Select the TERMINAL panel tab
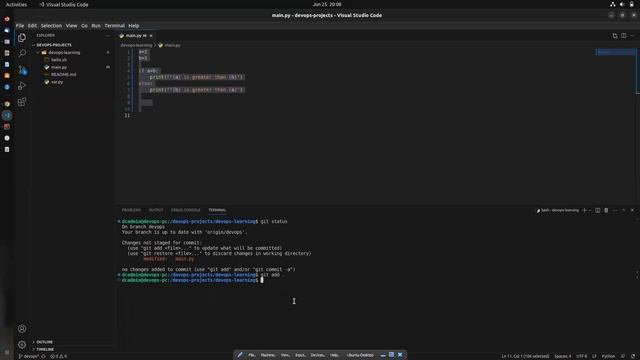640x360 pixels. [217, 210]
